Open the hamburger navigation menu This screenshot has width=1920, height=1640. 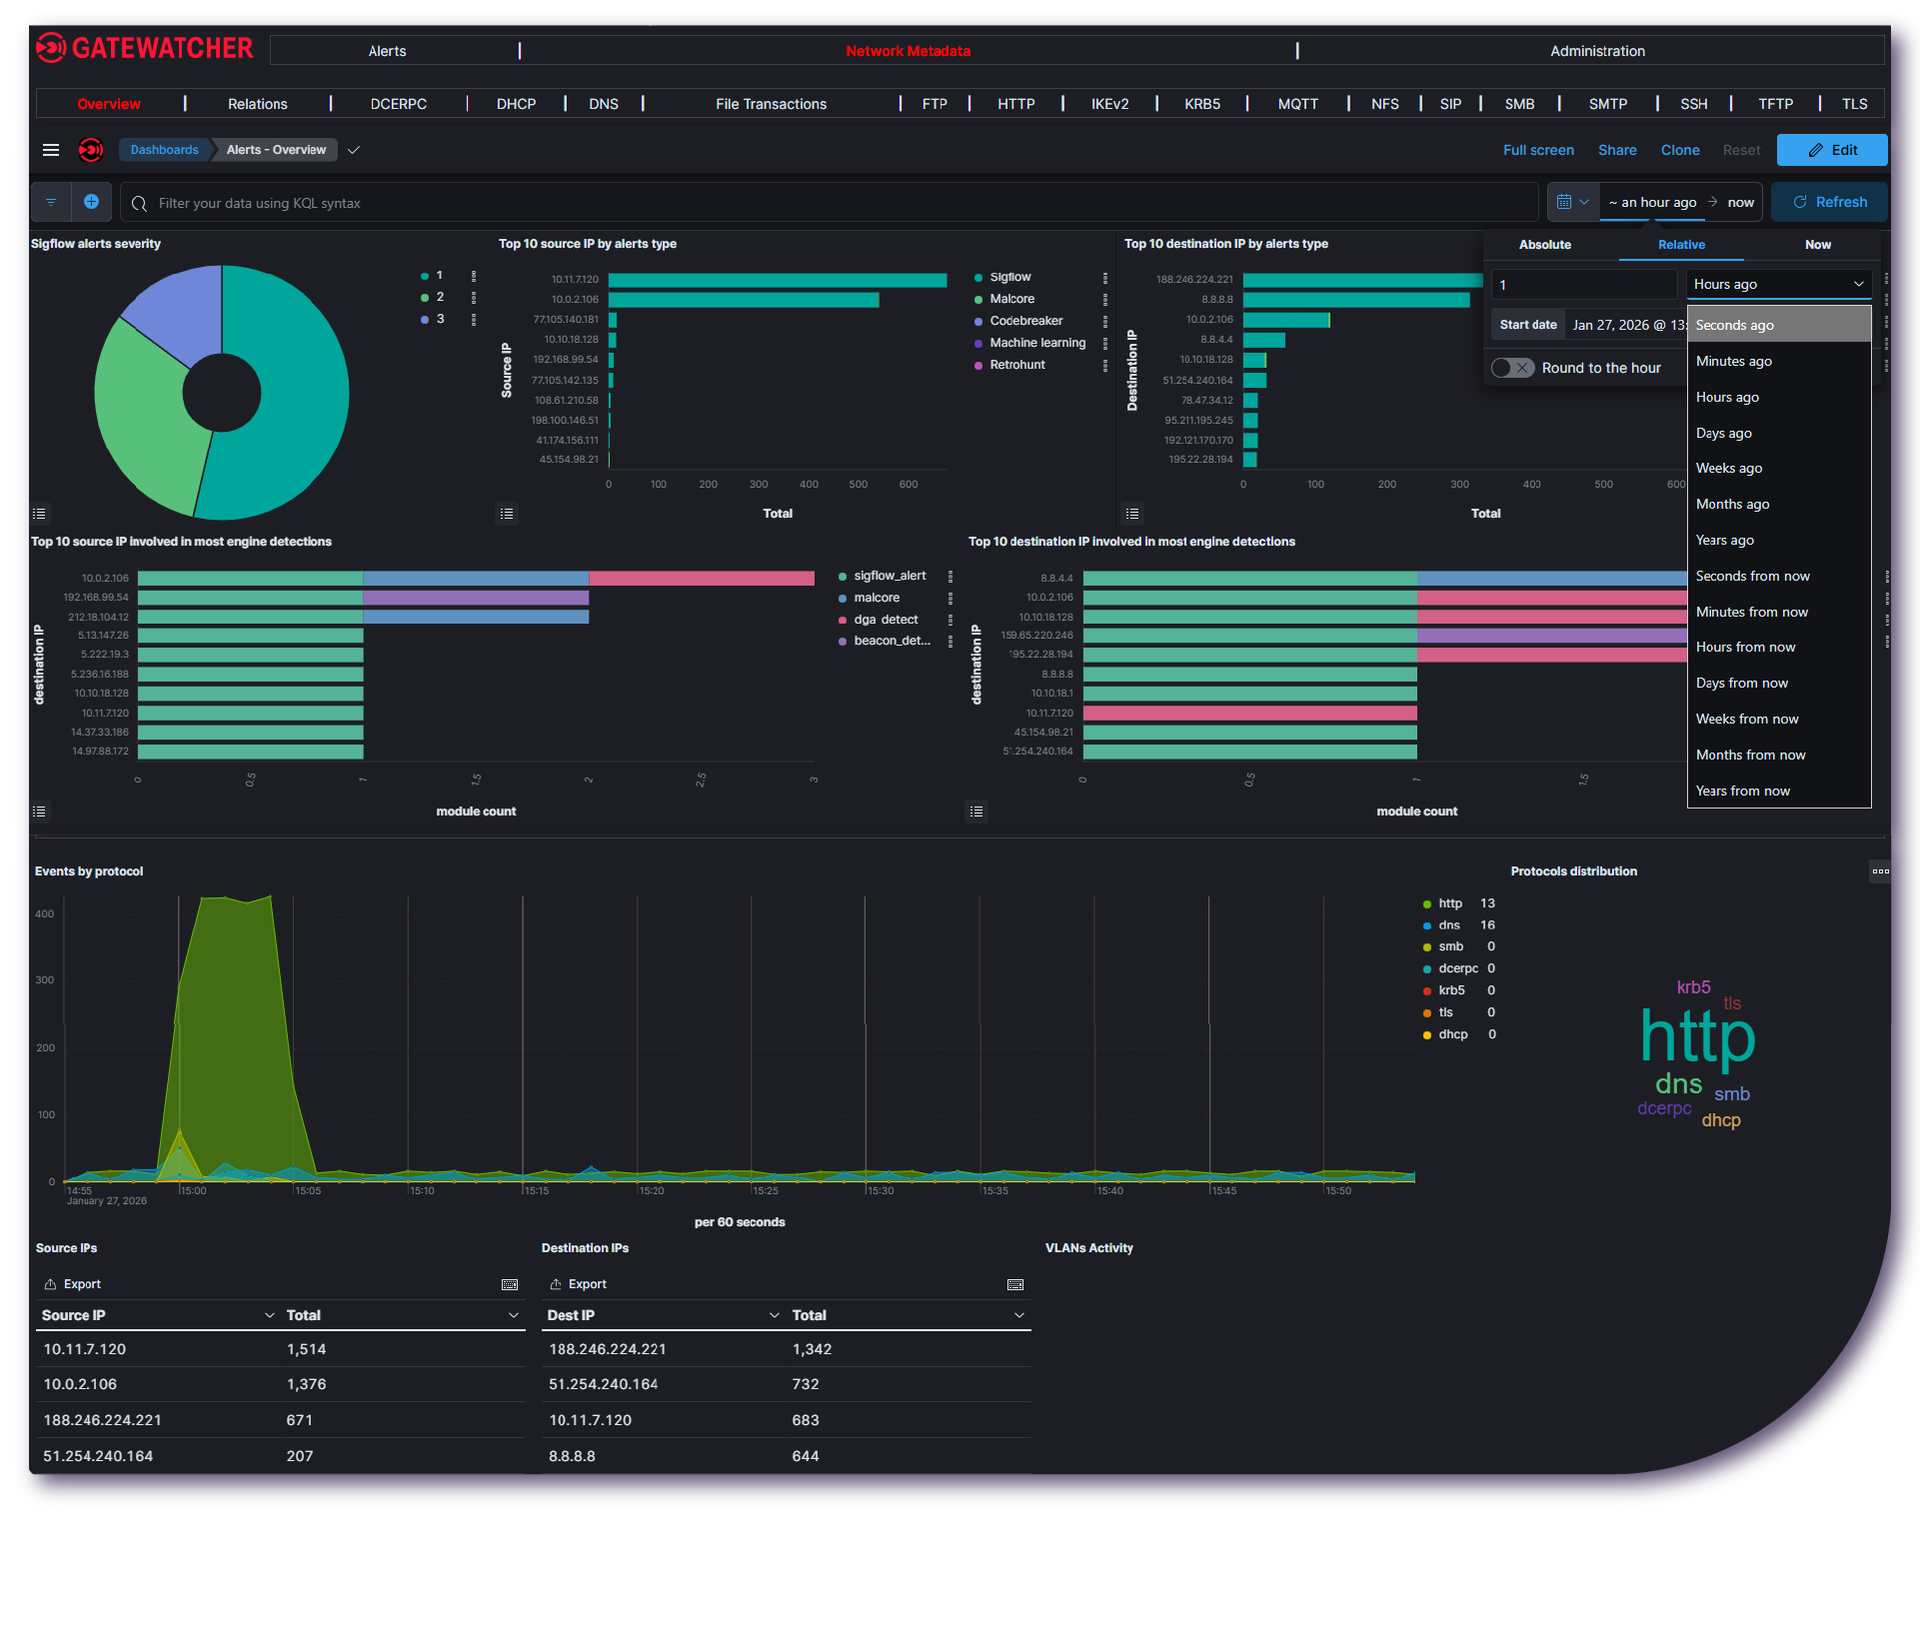[x=51, y=150]
